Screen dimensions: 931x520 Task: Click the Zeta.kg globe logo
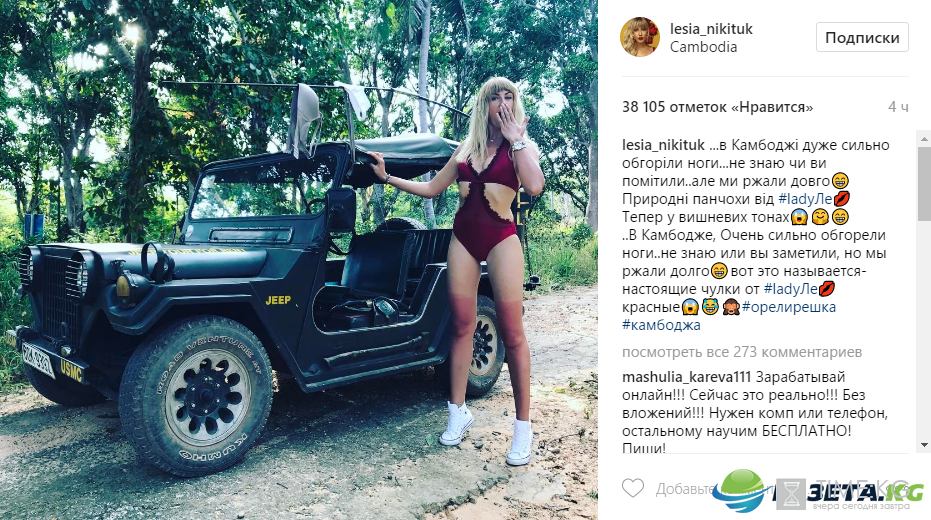coord(738,491)
